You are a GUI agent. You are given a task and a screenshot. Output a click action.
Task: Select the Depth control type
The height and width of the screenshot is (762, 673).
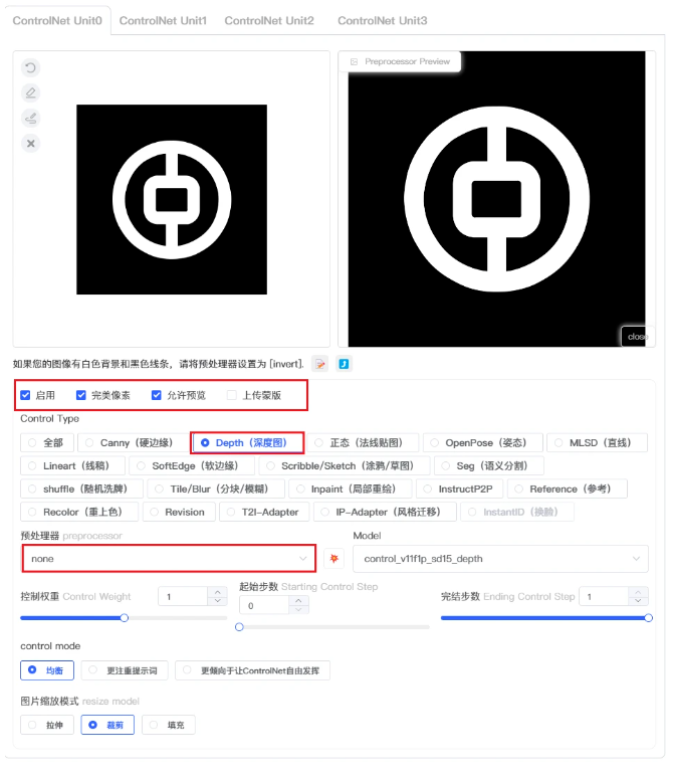pos(247,443)
